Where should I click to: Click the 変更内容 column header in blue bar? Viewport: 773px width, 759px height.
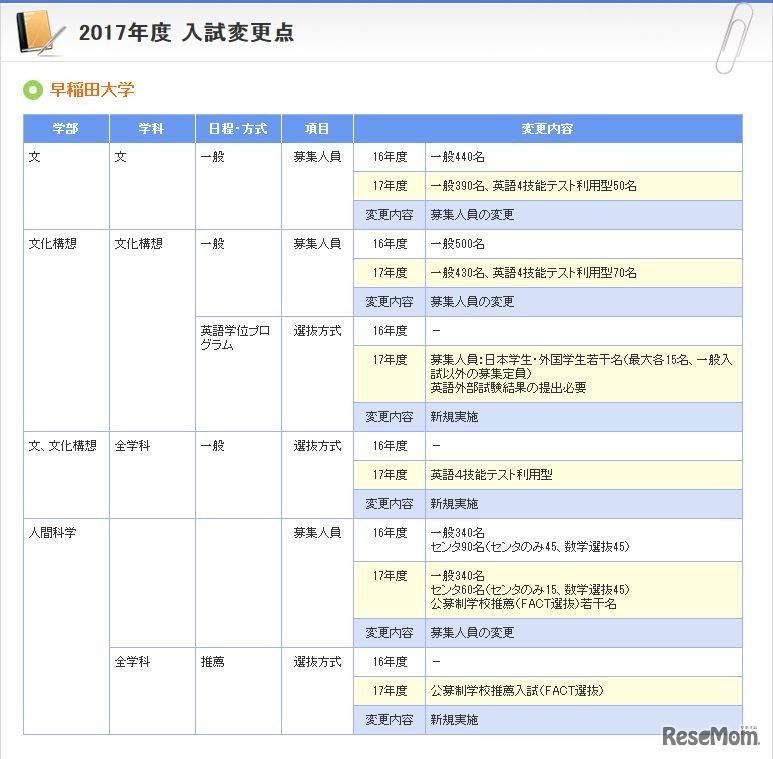(548, 129)
